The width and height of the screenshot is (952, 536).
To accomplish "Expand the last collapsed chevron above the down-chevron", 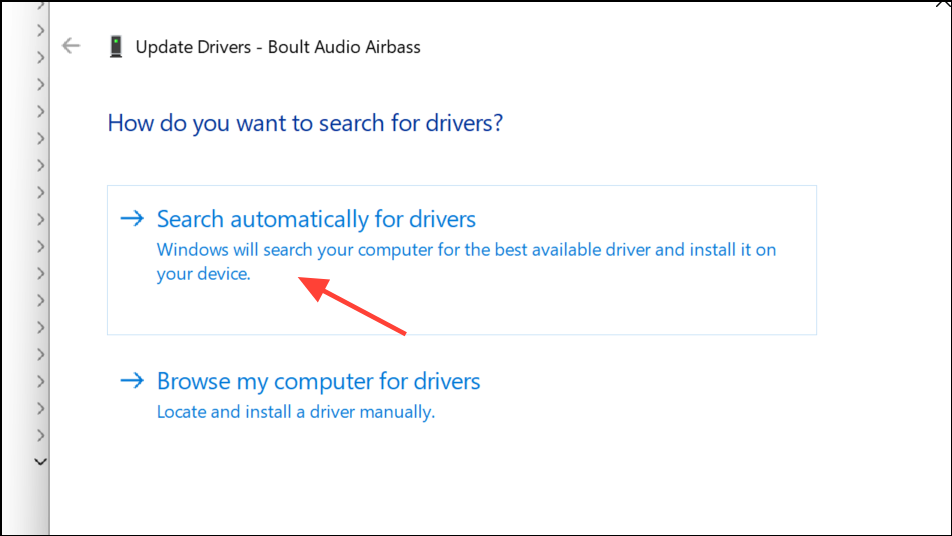I will point(41,435).
